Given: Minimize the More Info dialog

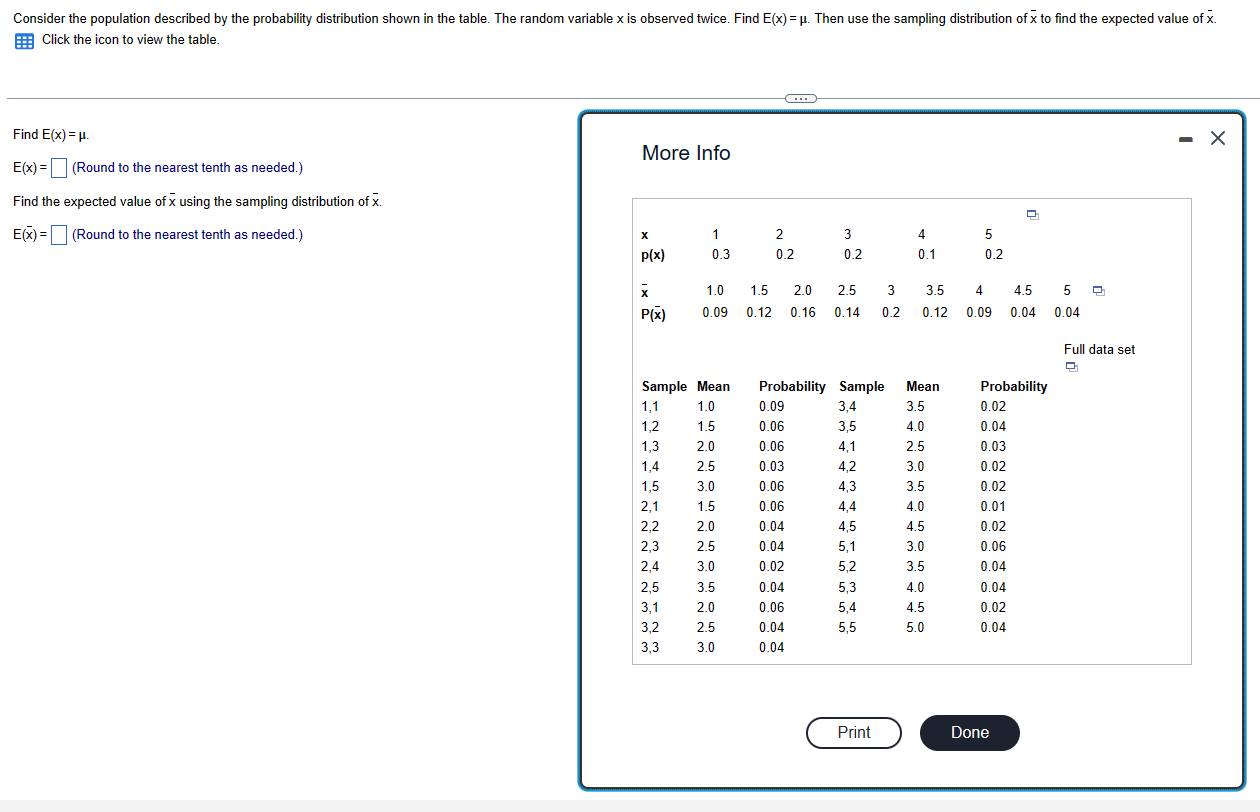Looking at the screenshot, I should point(1185,140).
